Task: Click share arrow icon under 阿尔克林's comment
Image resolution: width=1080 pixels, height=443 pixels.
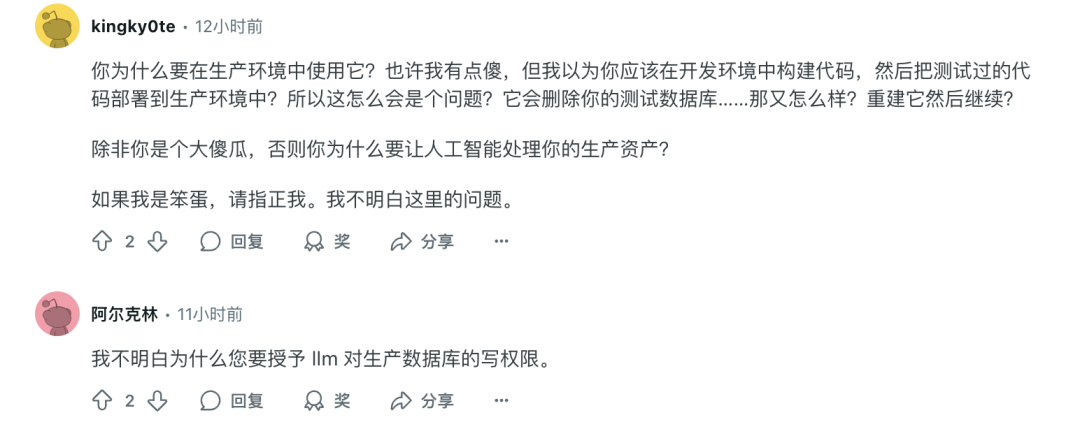Action: (x=400, y=401)
